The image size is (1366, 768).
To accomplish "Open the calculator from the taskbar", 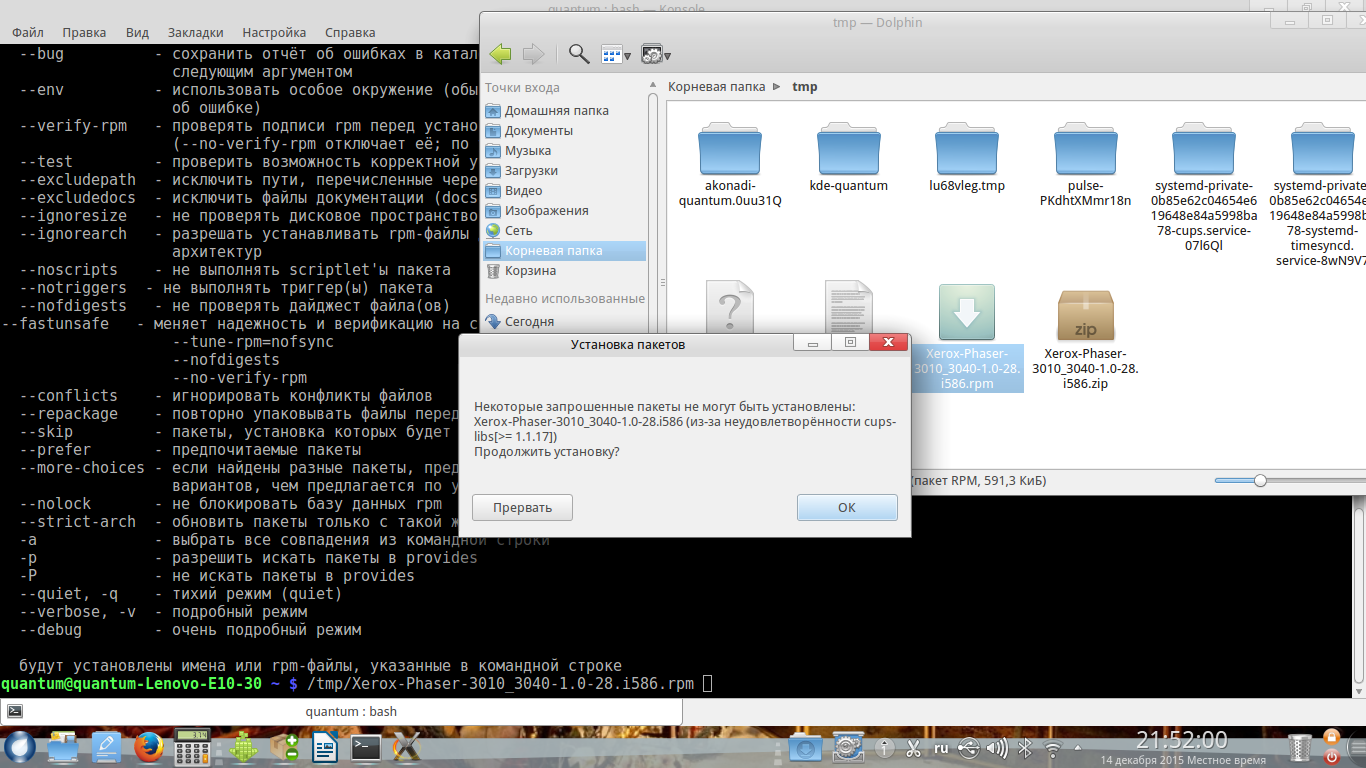I will (191, 747).
